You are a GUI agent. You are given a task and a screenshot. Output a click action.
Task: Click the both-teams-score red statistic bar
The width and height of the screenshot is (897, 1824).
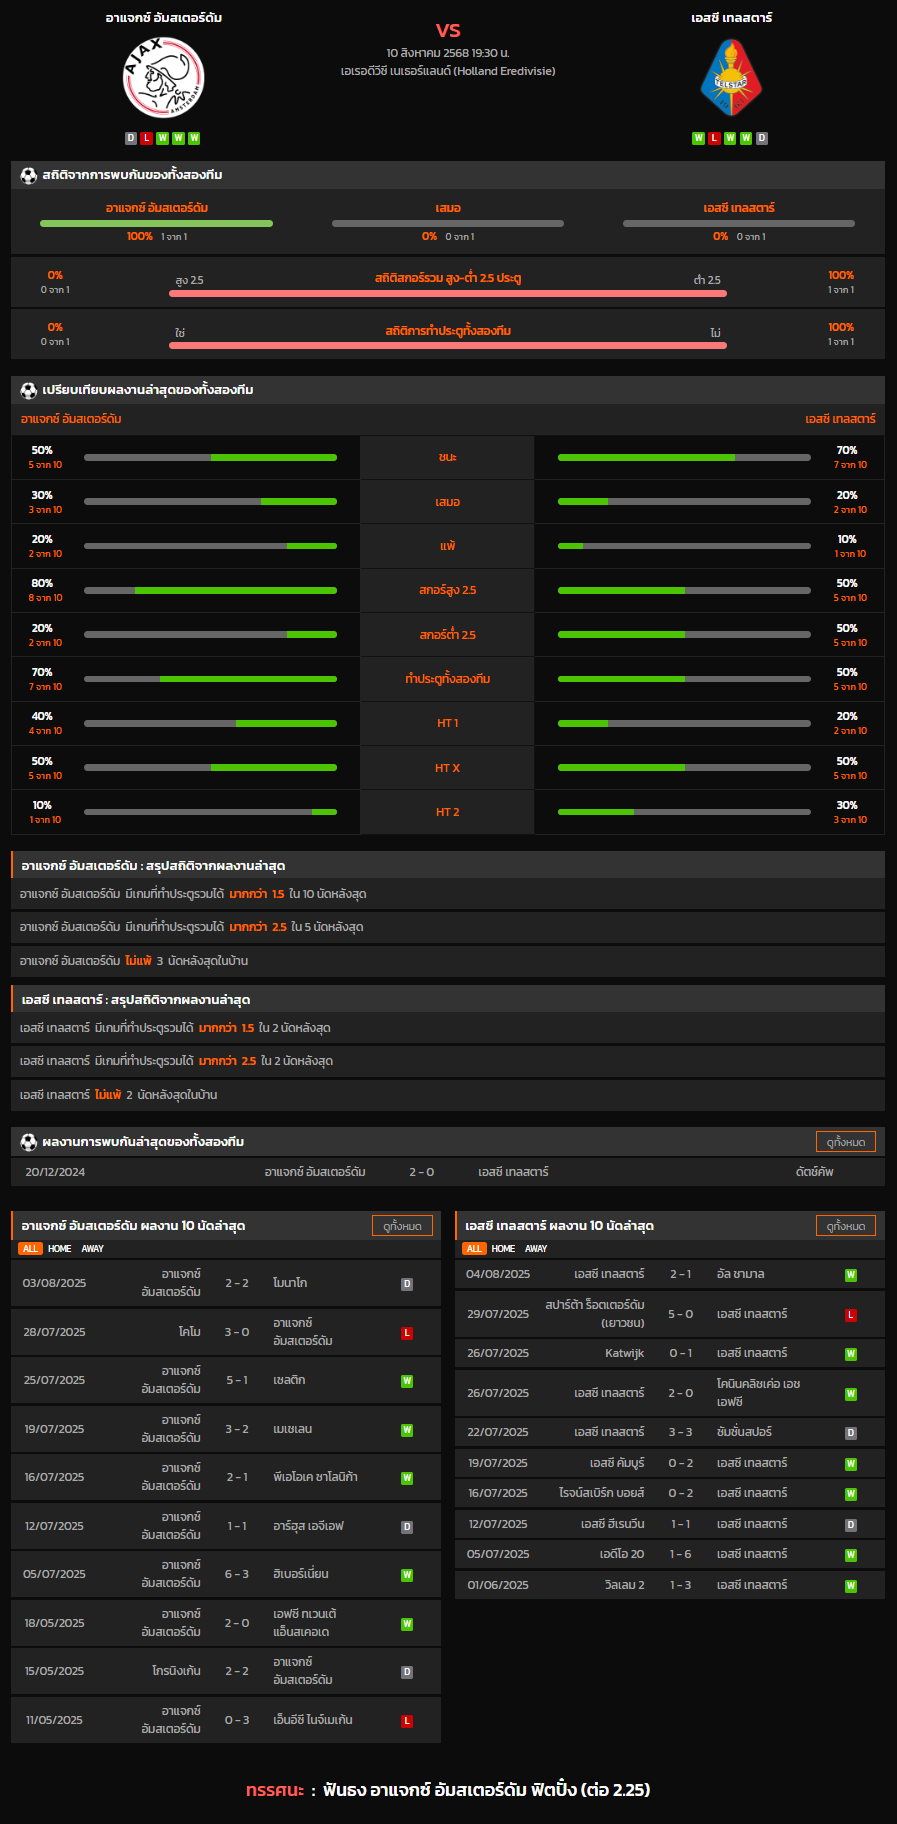coord(448,345)
